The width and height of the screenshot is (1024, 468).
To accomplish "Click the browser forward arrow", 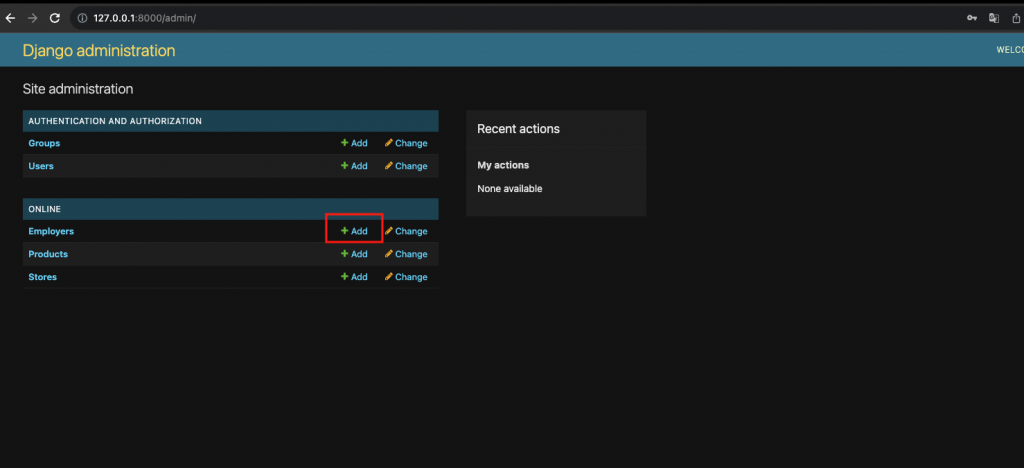I will tap(32, 18).
